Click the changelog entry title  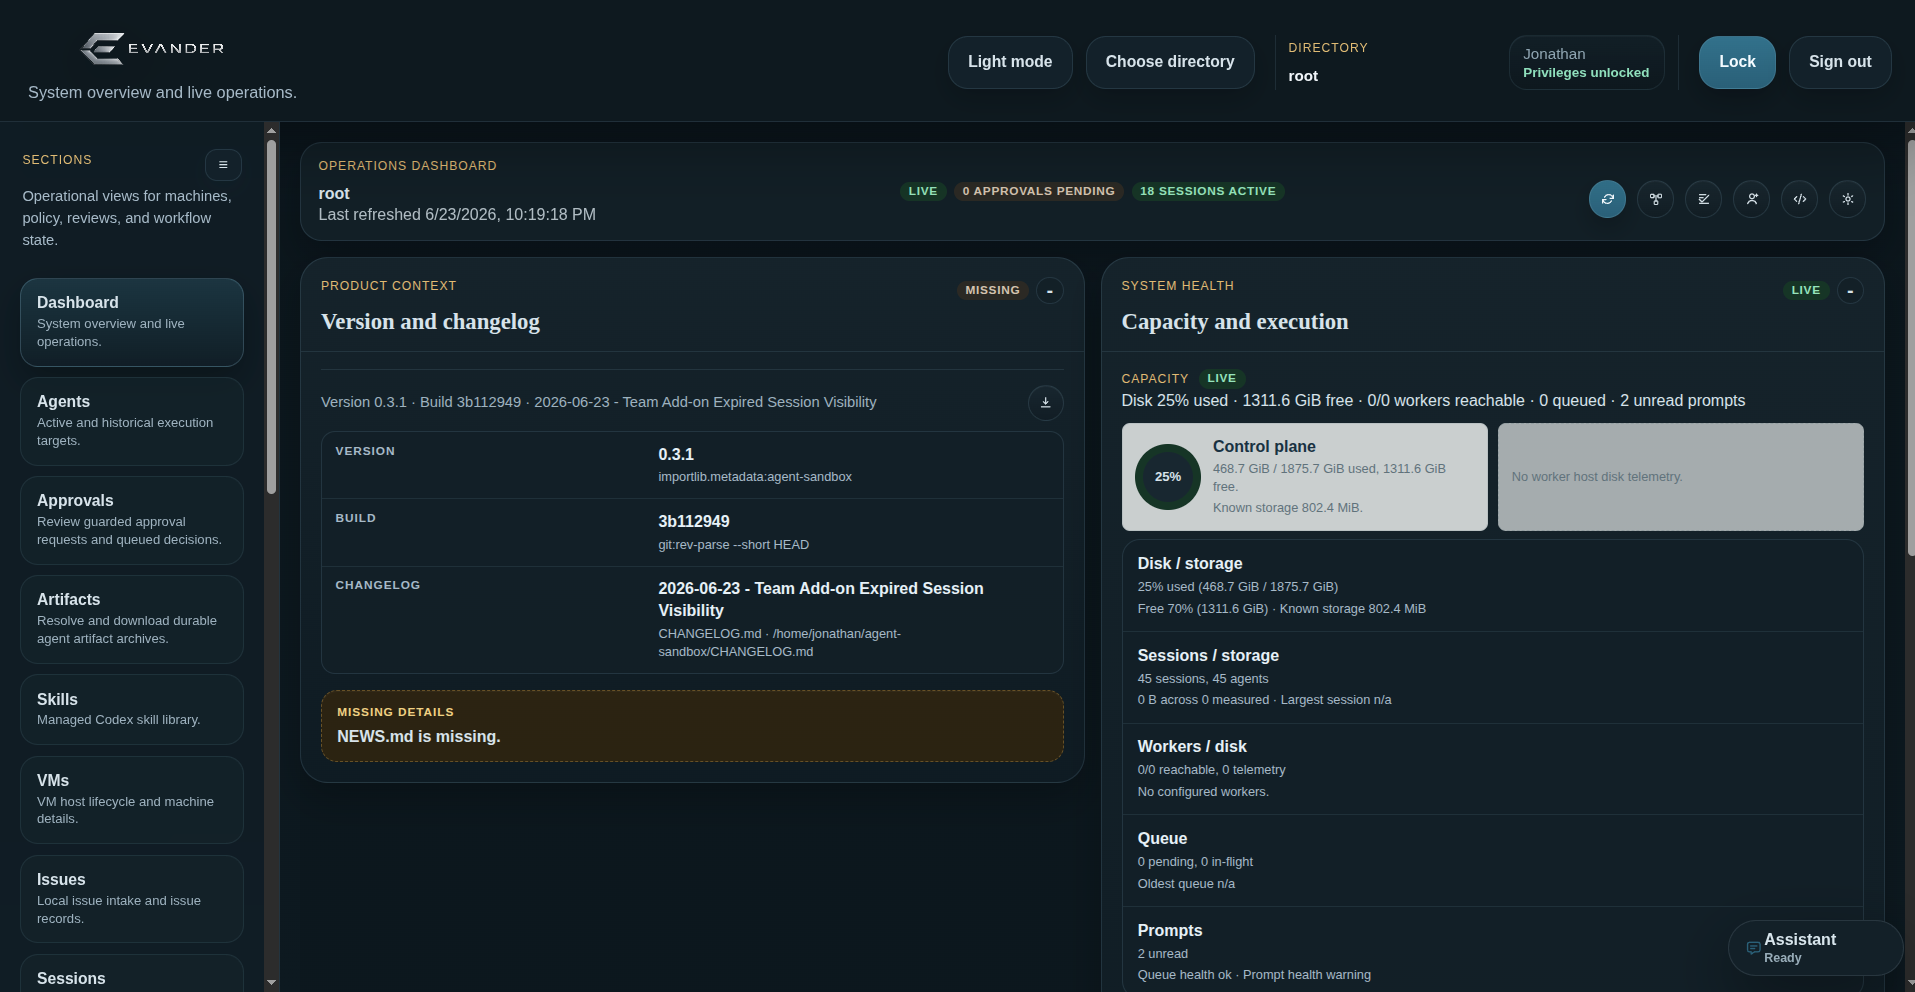coord(820,599)
